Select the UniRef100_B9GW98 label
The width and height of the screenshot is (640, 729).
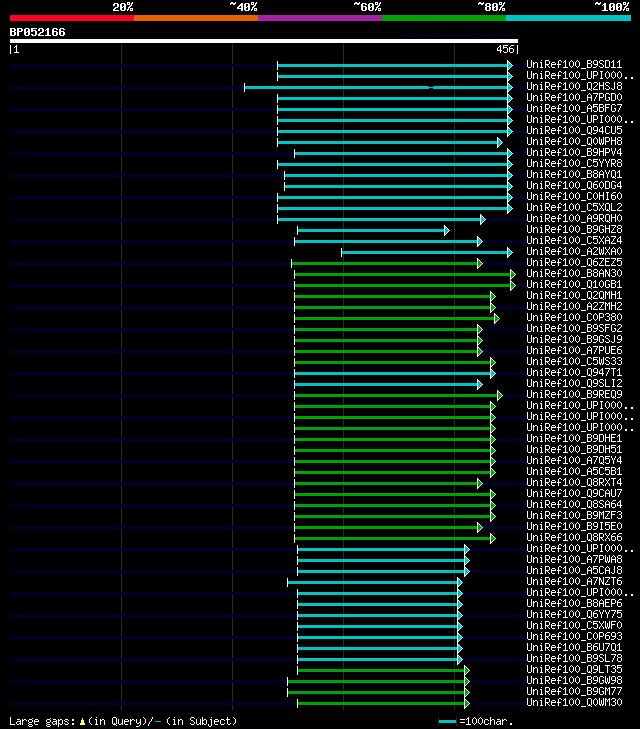574,681
